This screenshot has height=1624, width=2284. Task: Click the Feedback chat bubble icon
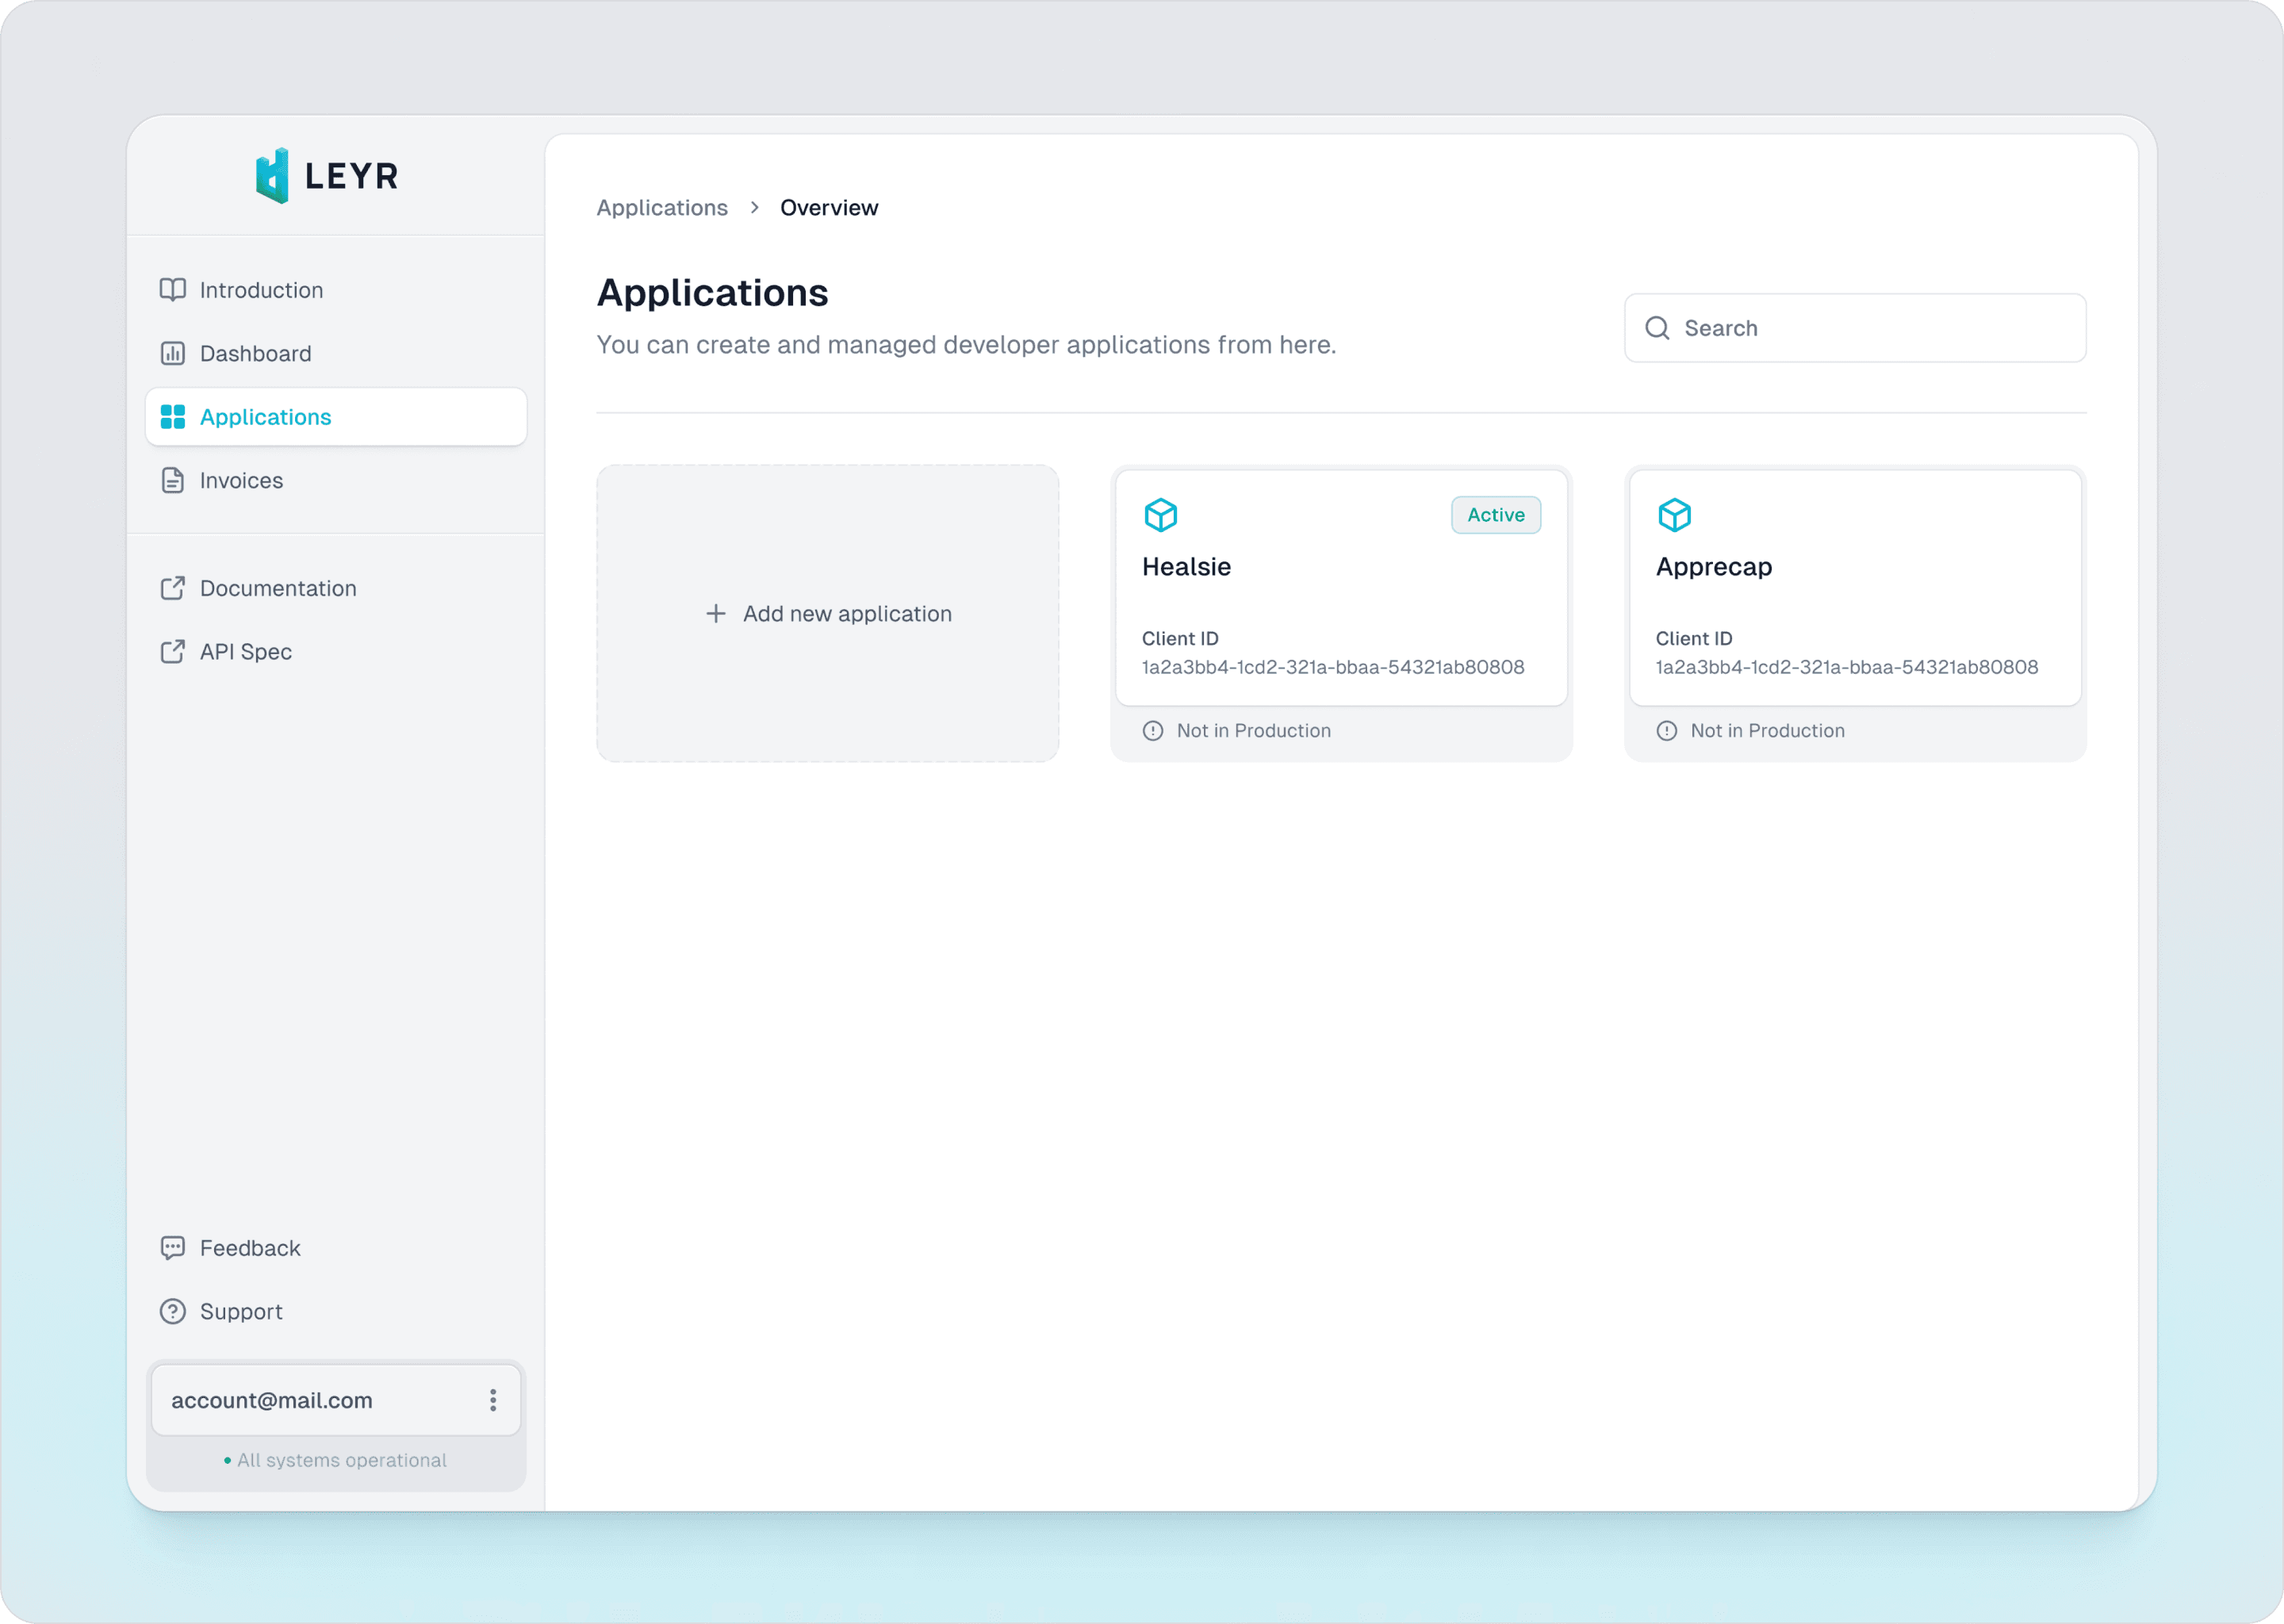(173, 1248)
